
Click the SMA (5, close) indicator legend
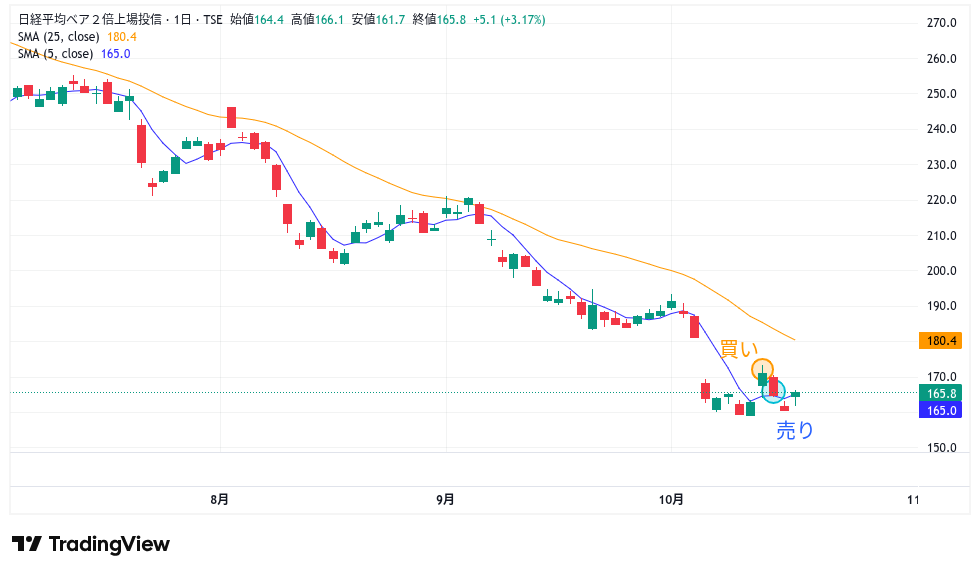point(56,54)
